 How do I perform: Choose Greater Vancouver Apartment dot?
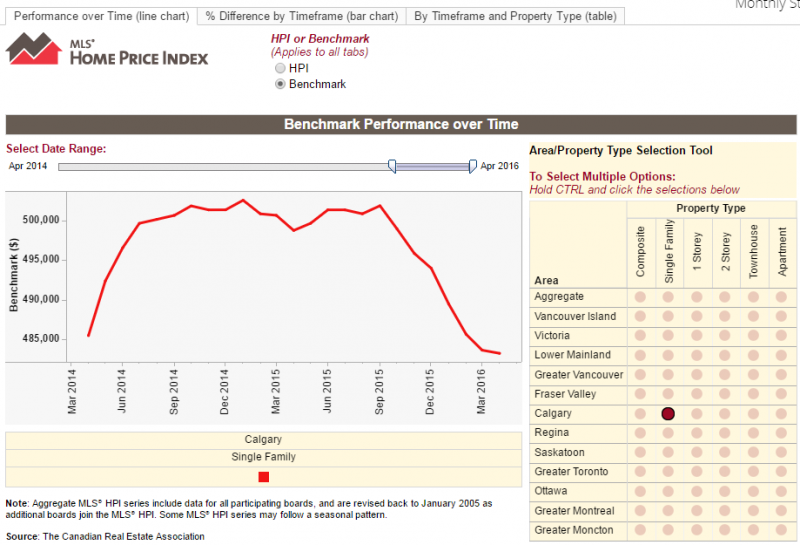click(x=782, y=375)
